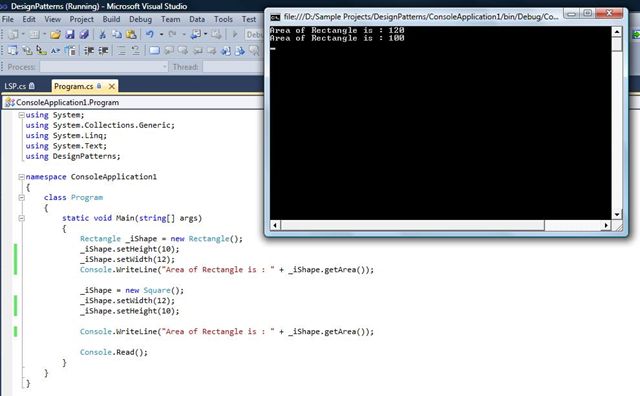Click the Decrease Line Indent icon

point(89,50)
